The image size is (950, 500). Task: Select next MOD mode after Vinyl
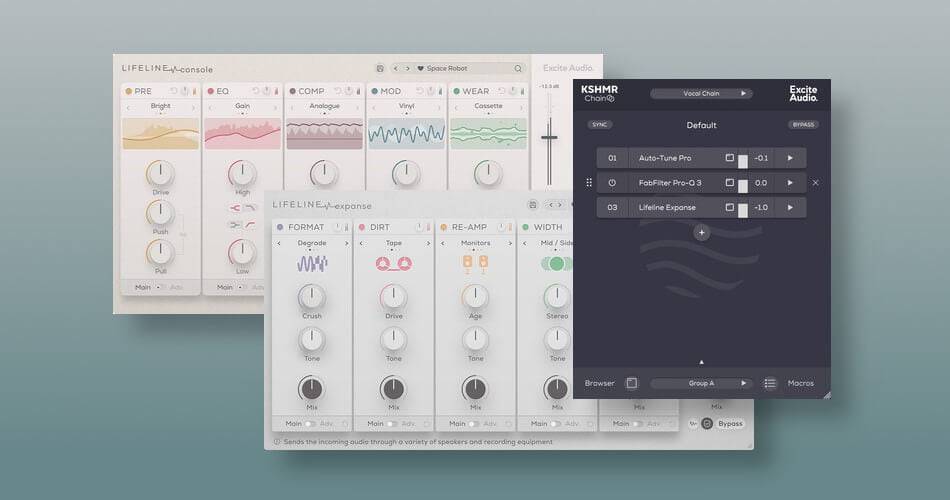(439, 108)
